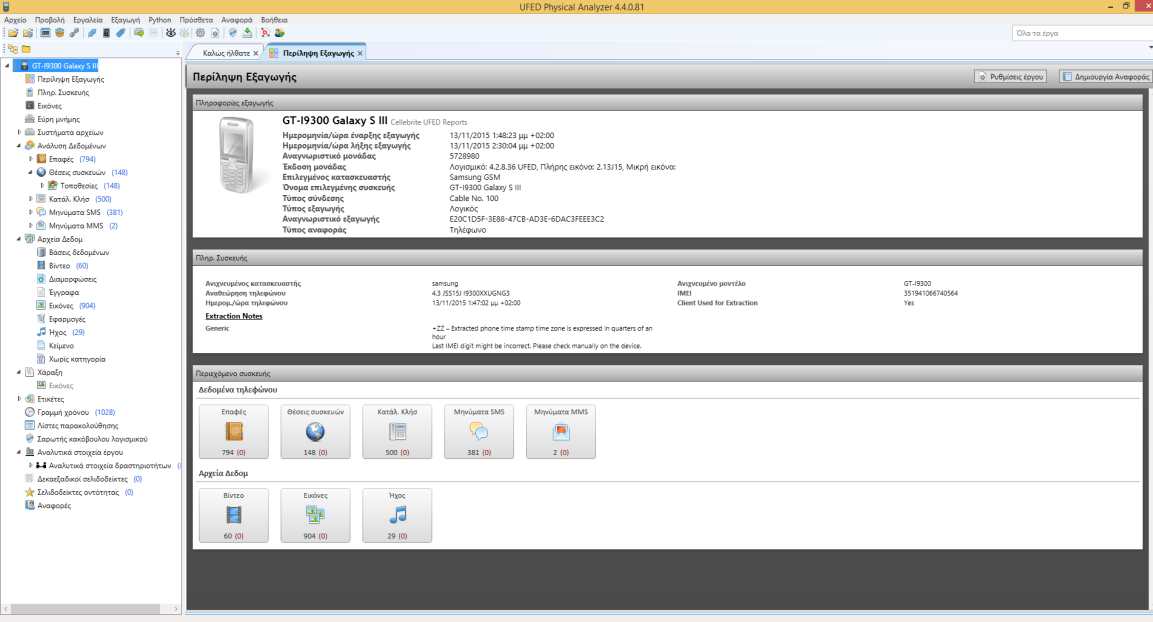Click the blue USB drive toolbar icon
Viewport: 1153px width, 622px height.
pyautogui.click(x=121, y=32)
